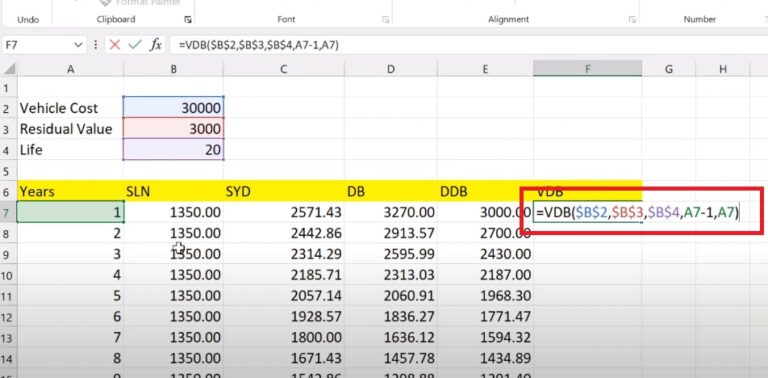
Task: Select column B header
Action: 173,70
